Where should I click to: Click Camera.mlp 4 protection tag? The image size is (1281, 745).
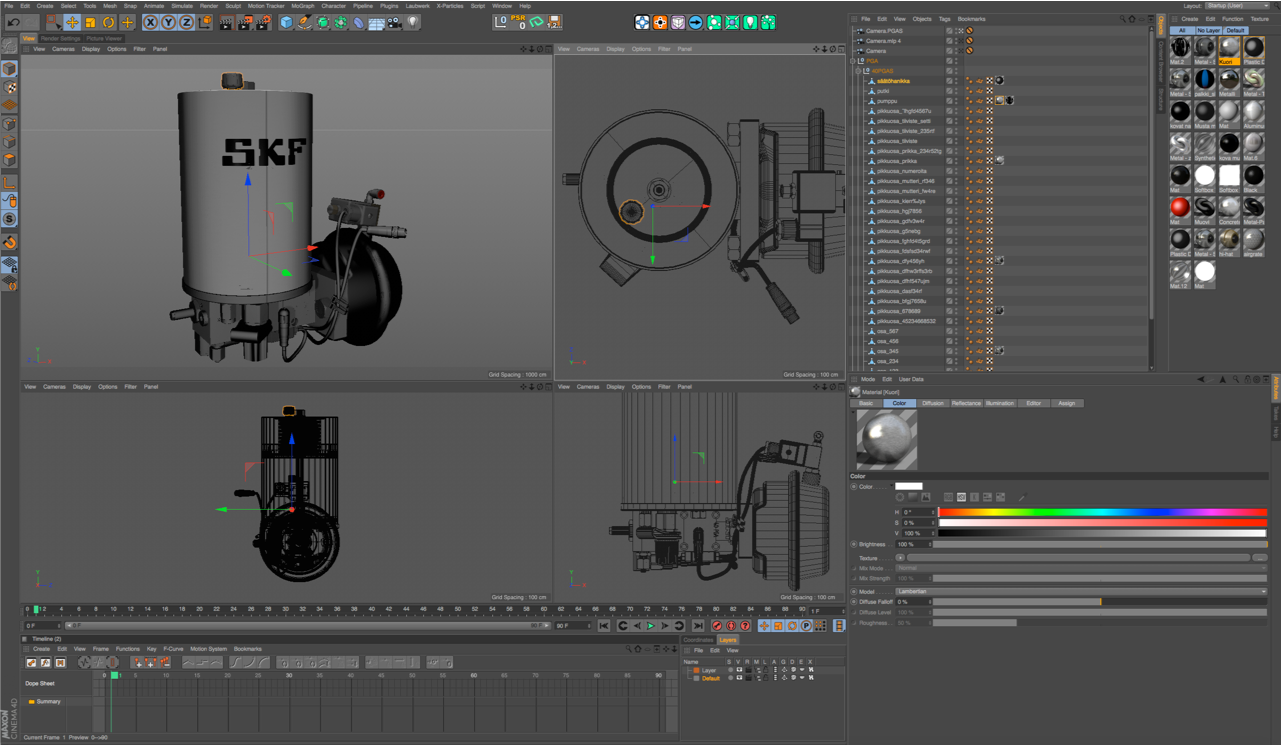click(969, 41)
